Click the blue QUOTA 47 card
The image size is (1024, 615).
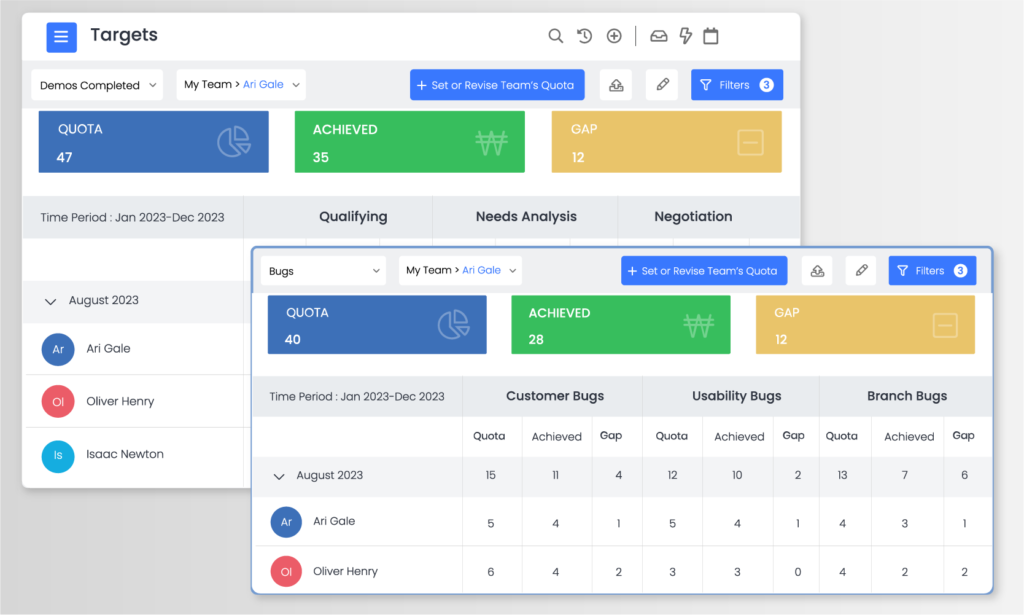pyautogui.click(x=153, y=142)
